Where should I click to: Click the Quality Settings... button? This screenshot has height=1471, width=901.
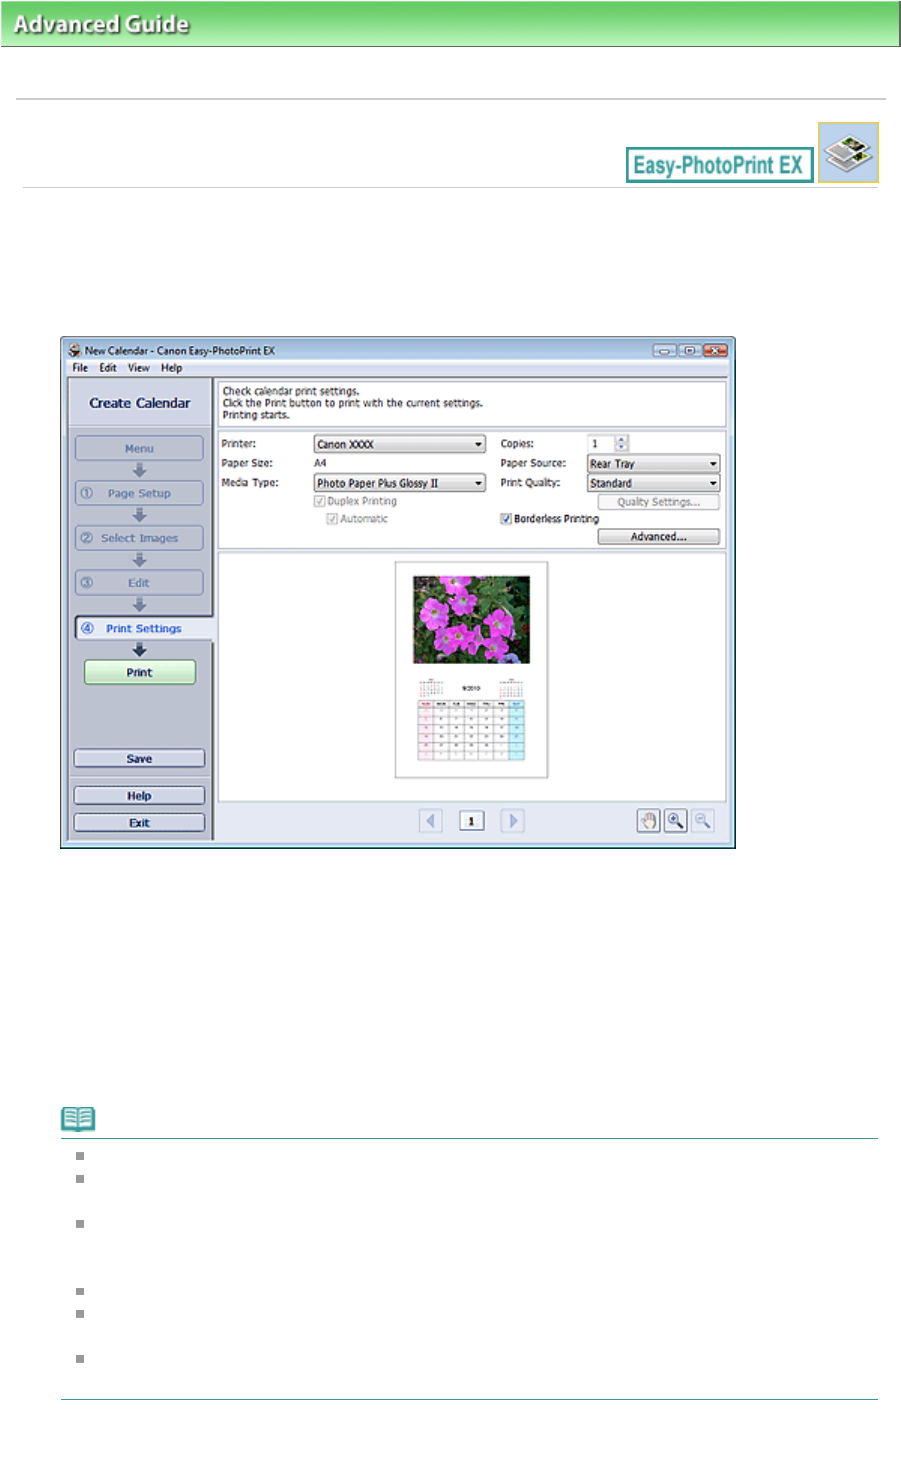pyautogui.click(x=659, y=502)
